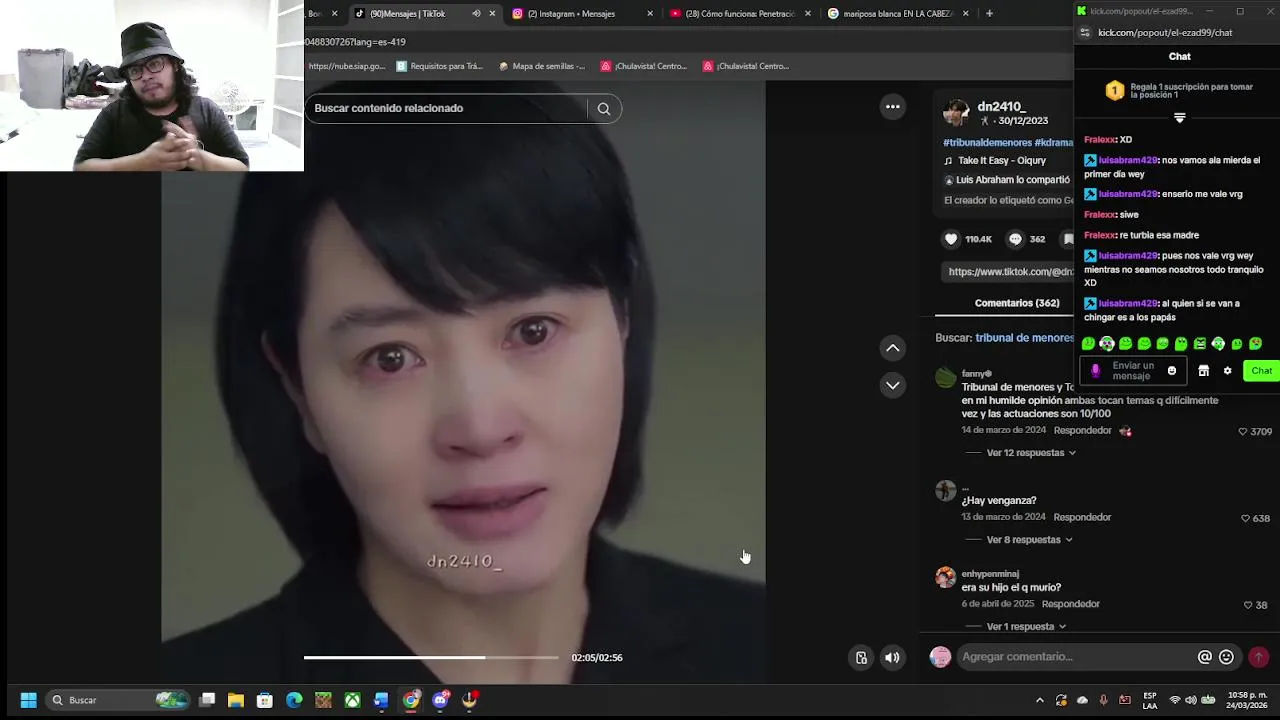
Task: Select the last green emote in Kick emote row
Action: coord(1256,344)
